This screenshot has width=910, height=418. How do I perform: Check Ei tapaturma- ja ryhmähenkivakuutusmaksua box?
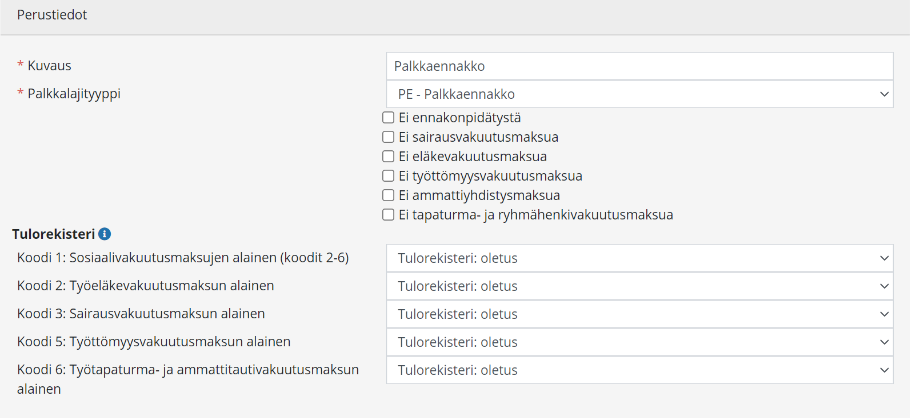388,215
